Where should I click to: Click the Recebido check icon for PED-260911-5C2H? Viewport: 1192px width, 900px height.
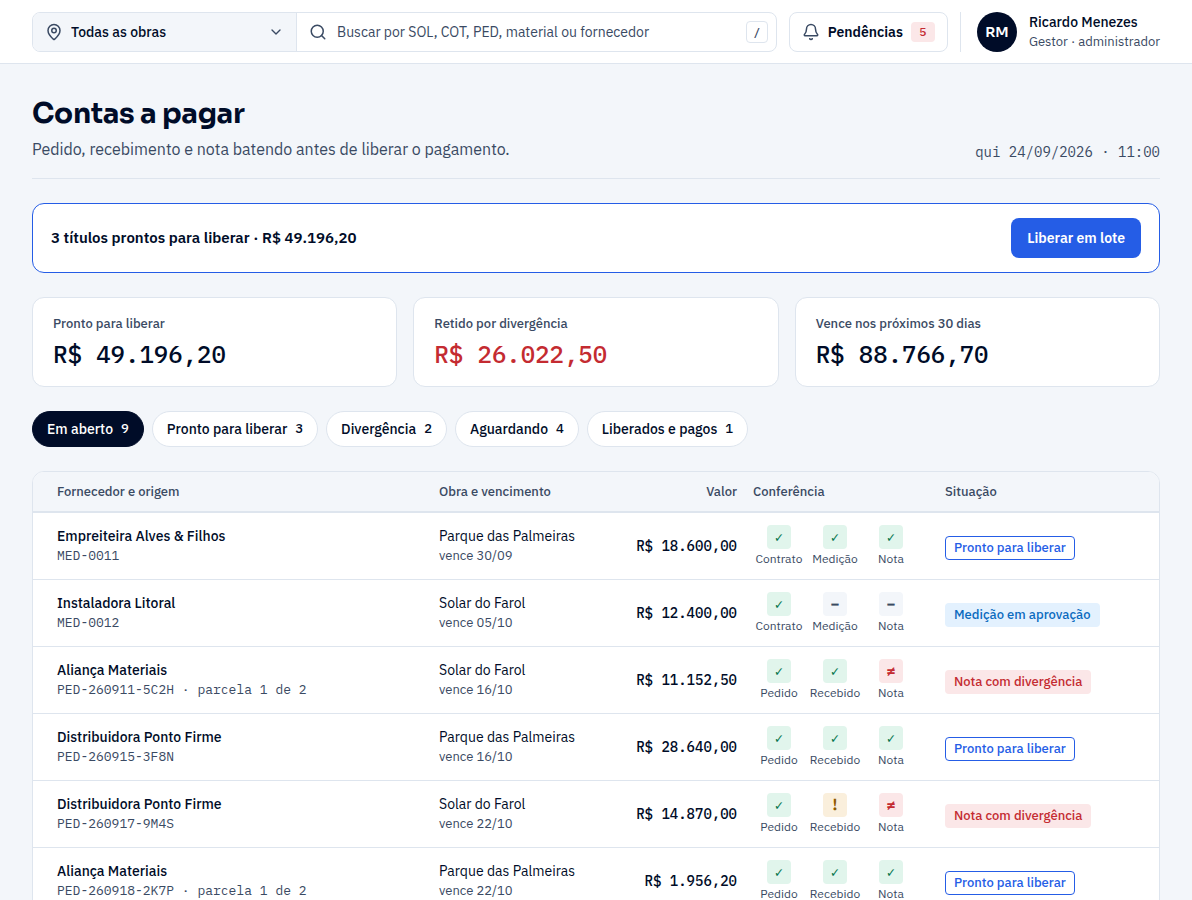point(835,671)
